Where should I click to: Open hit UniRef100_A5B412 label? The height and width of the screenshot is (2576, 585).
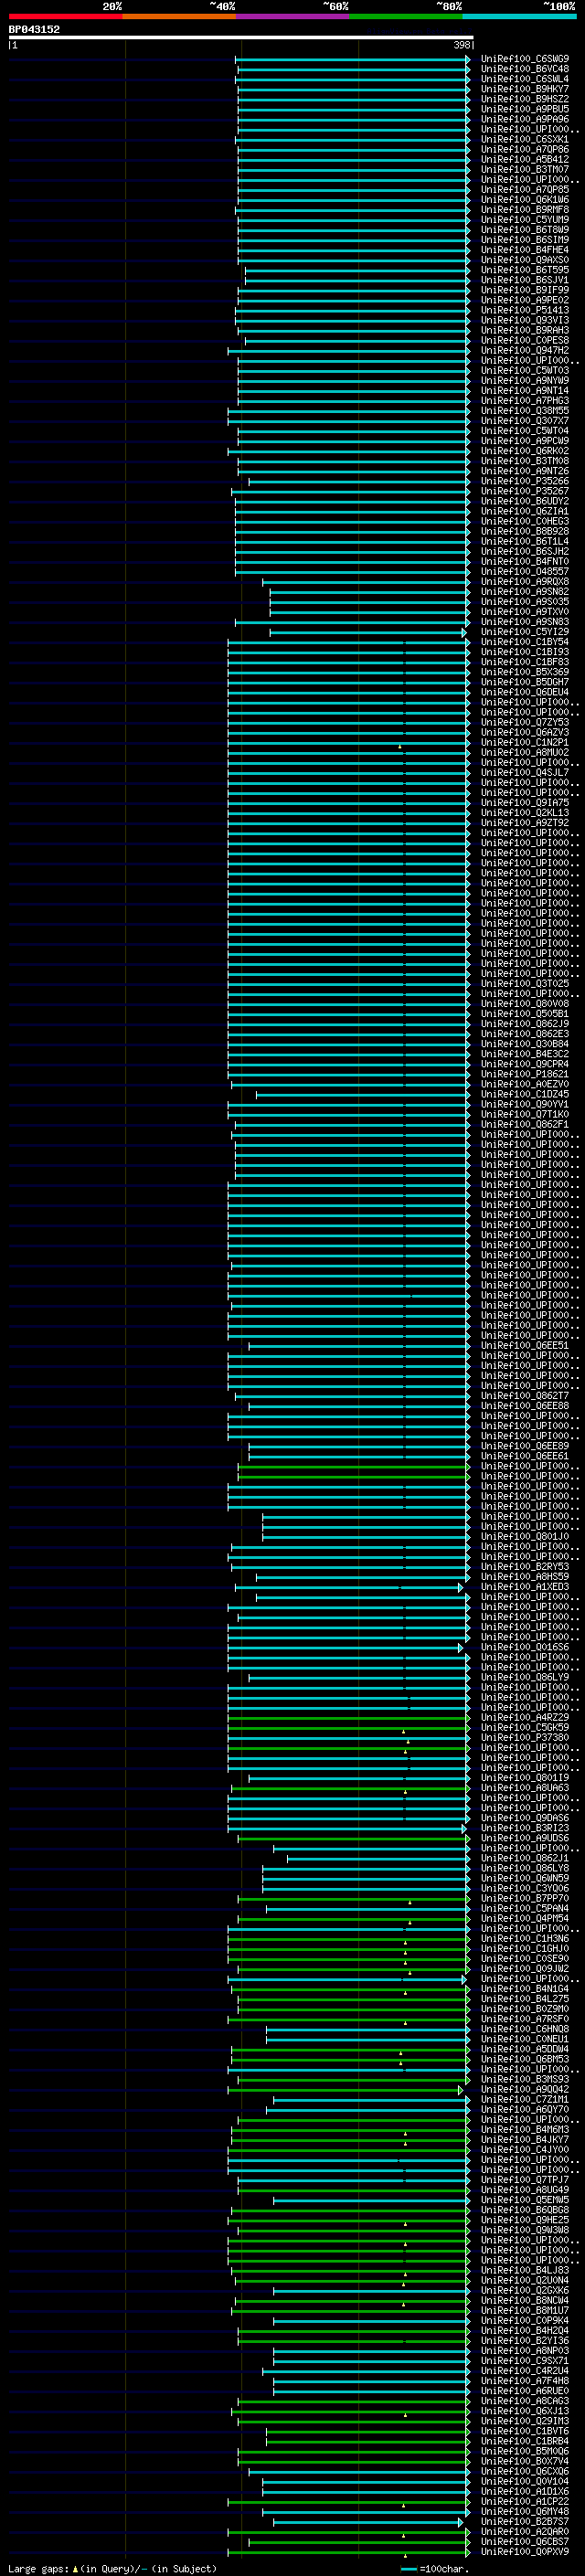(x=525, y=159)
